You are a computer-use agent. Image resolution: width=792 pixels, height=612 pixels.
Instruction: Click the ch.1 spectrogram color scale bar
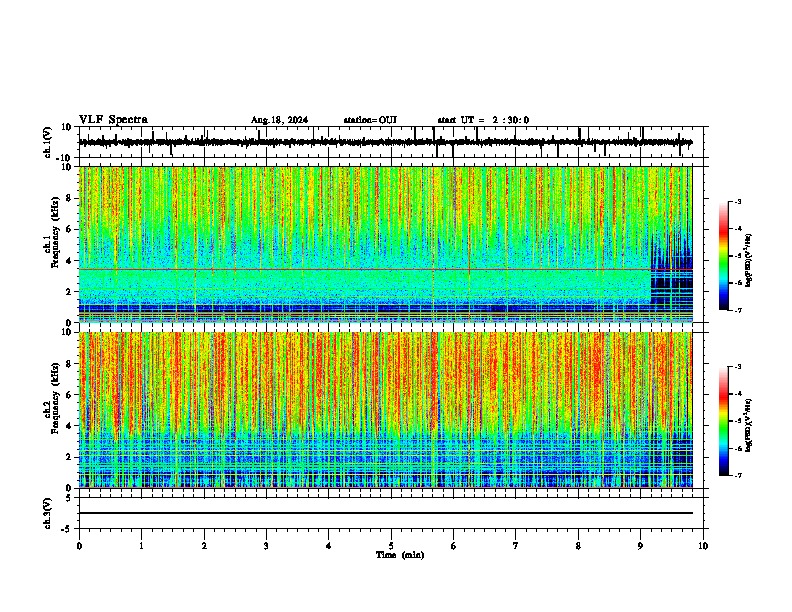724,256
